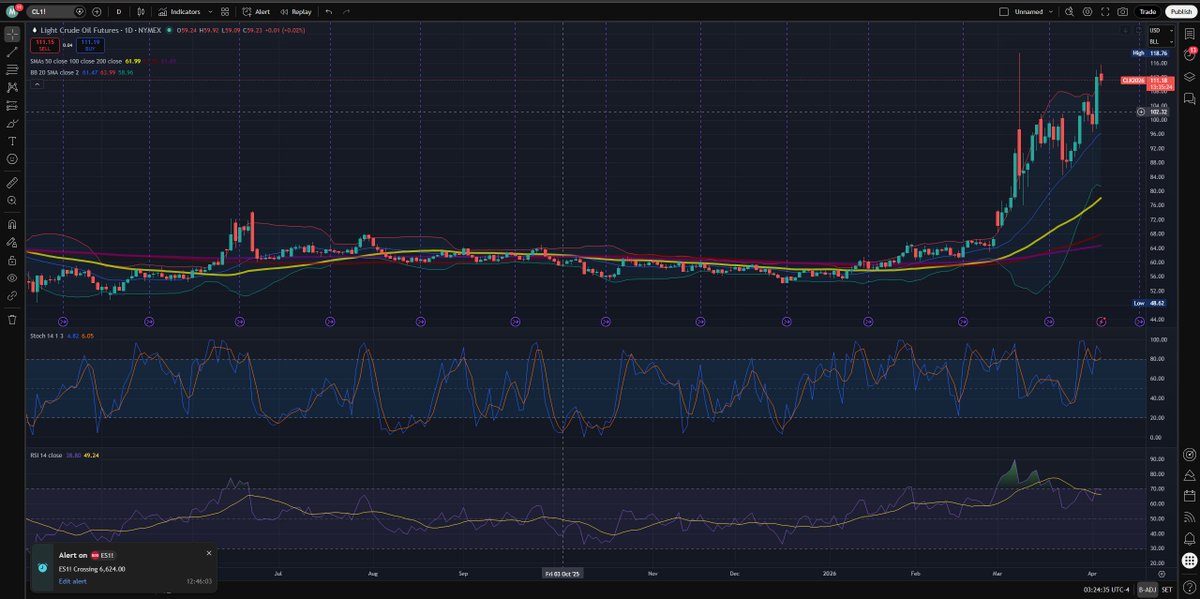The image size is (1200, 599).
Task: Click the red SELL price button
Action: tap(44, 46)
